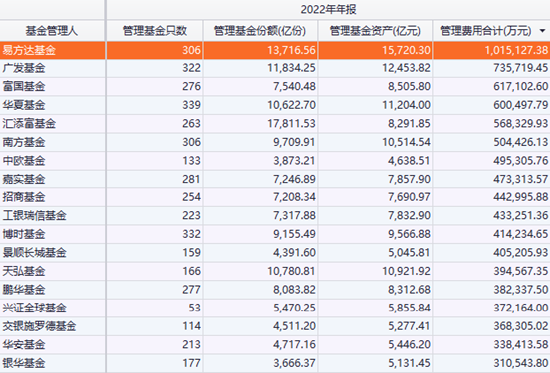Select the 鹏华基金 row name
This screenshot has height=373, width=550.
24,290
